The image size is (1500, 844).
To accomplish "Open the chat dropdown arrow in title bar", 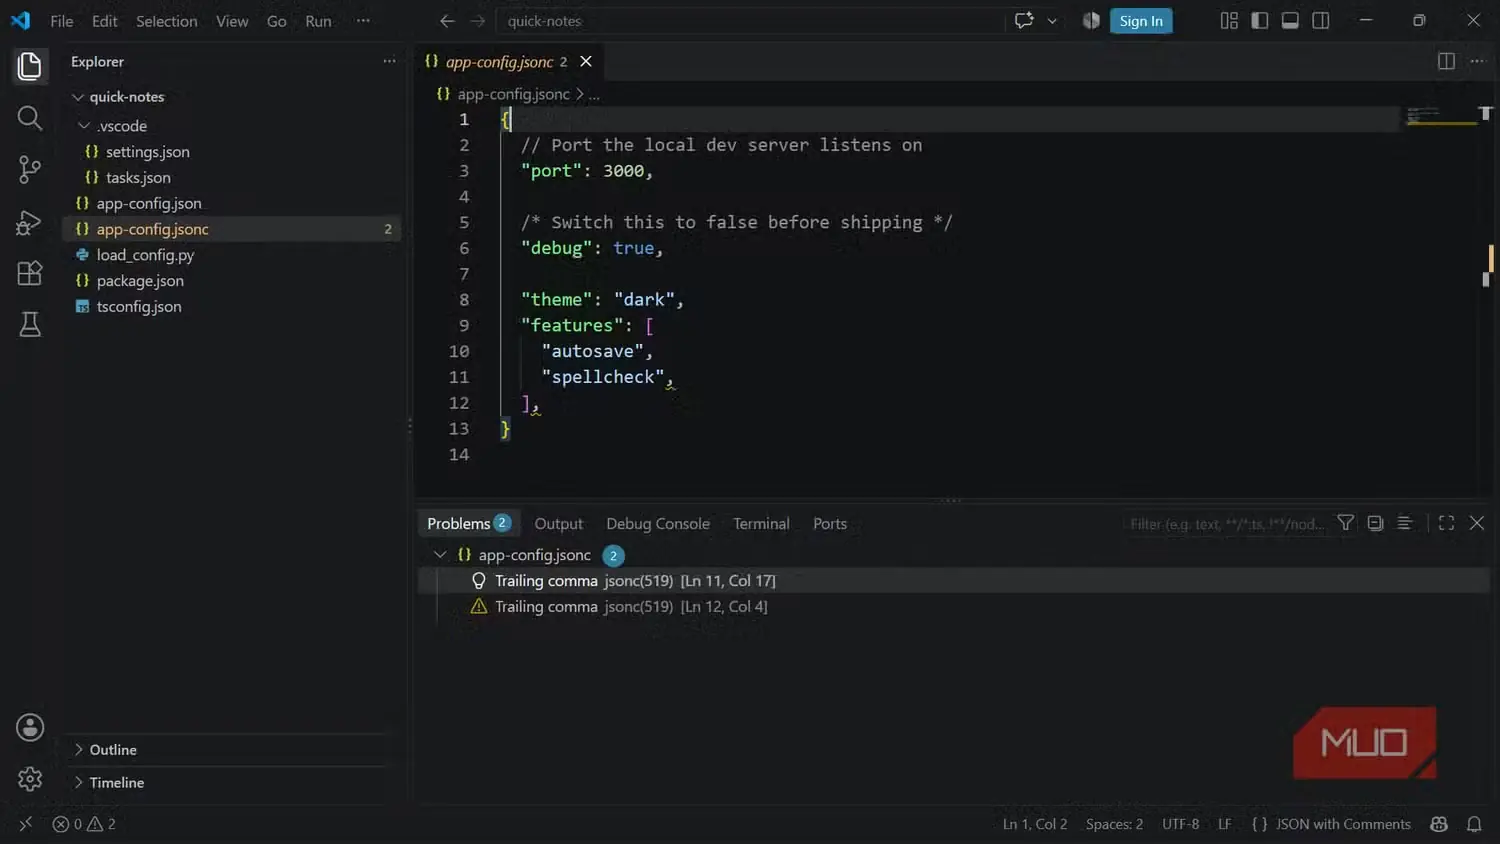I will 1052,20.
